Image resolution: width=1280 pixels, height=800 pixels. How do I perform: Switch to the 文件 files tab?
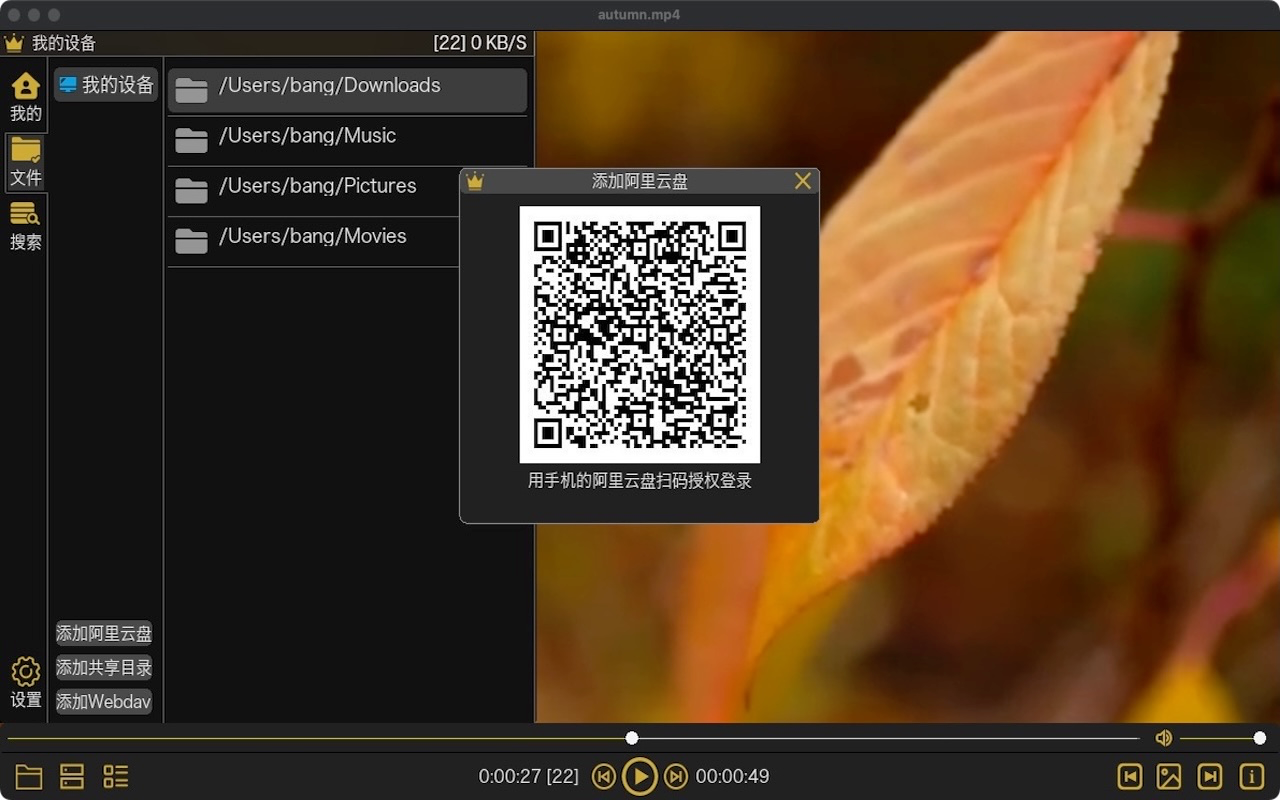(25, 162)
